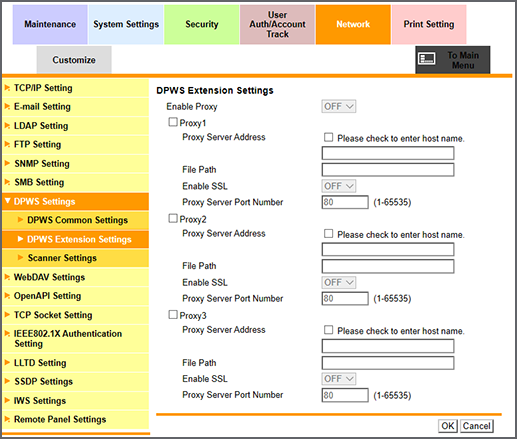517x439 pixels.
Task: Select Scanner Settings submenu
Action: (75, 258)
